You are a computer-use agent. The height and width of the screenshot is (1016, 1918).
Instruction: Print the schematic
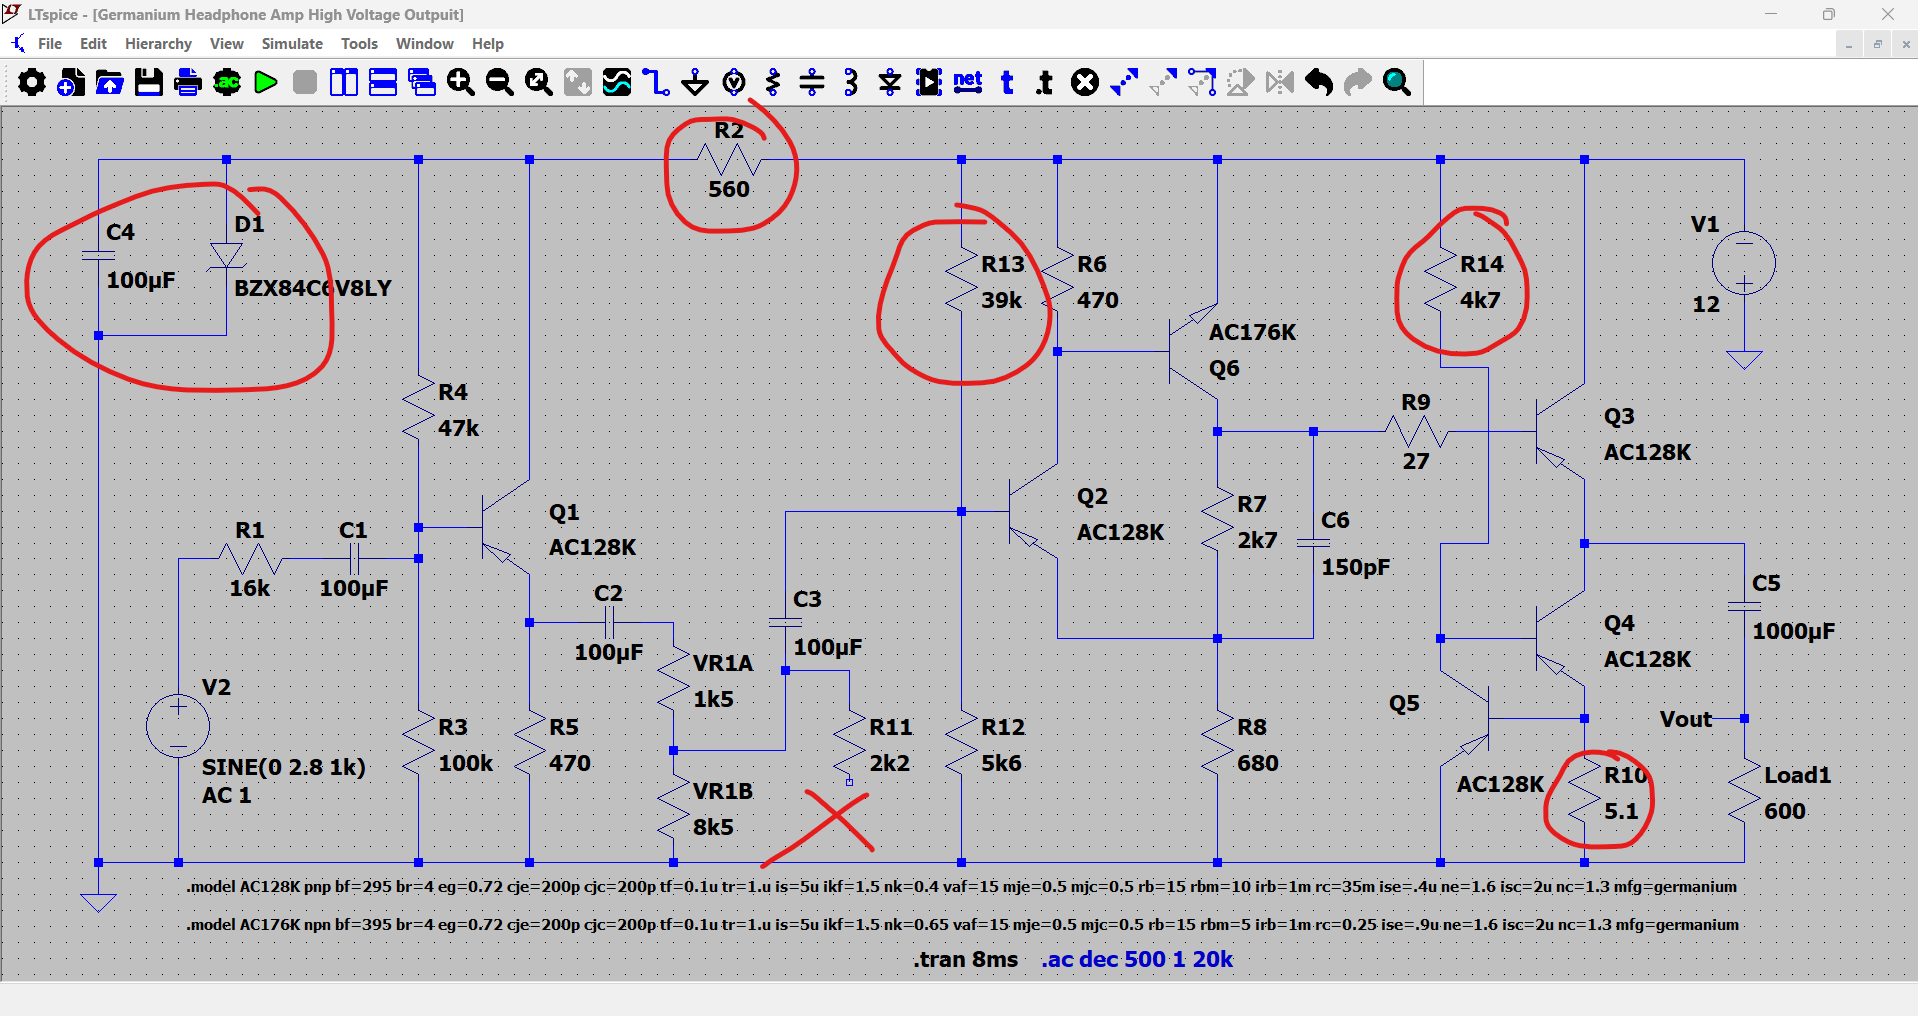click(188, 82)
